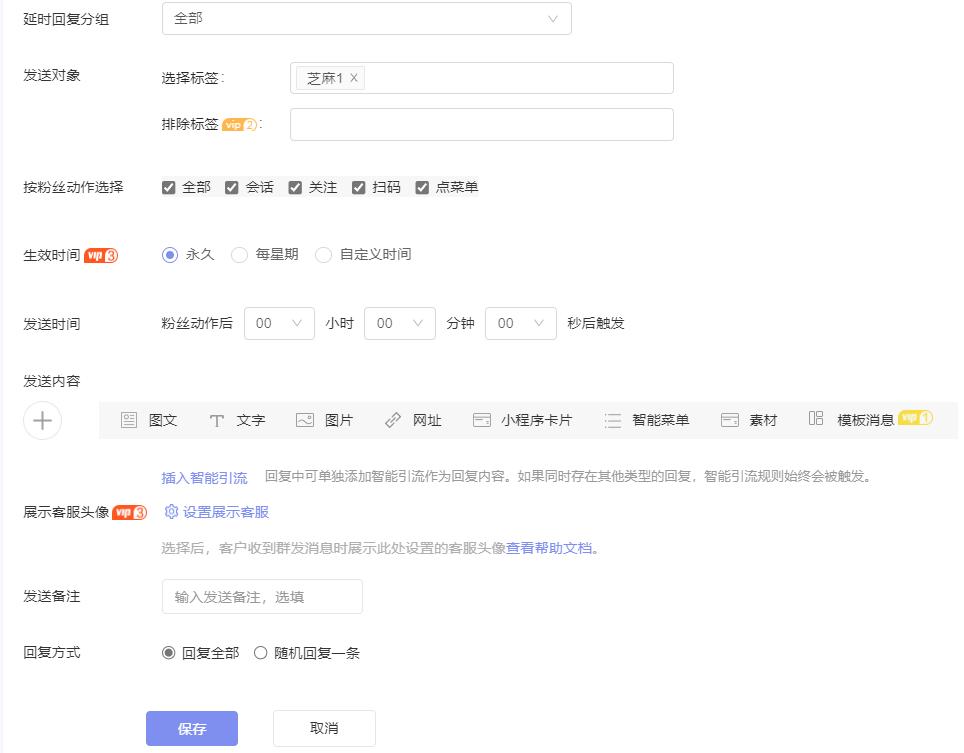Uncheck the 扫码 fan action checkbox

pyautogui.click(x=359, y=186)
